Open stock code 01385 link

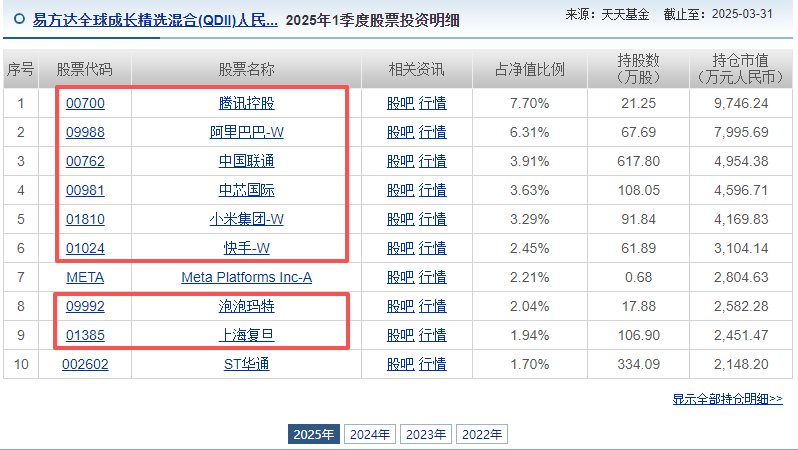coord(85,335)
